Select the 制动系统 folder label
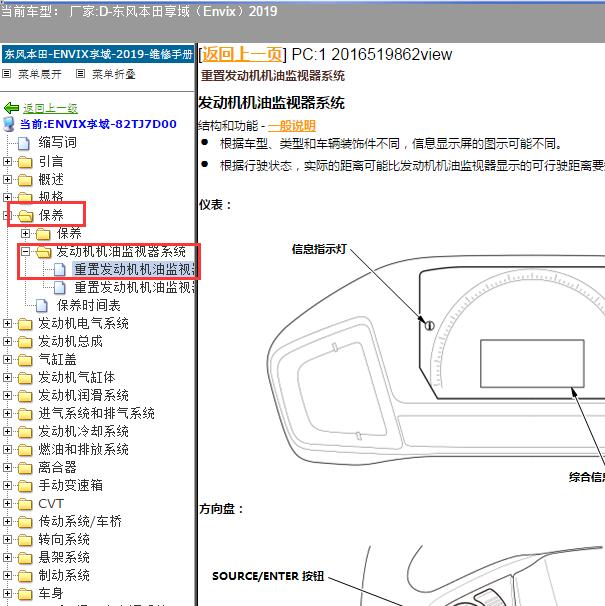Screen dimensions: 605x606 click(x=64, y=575)
